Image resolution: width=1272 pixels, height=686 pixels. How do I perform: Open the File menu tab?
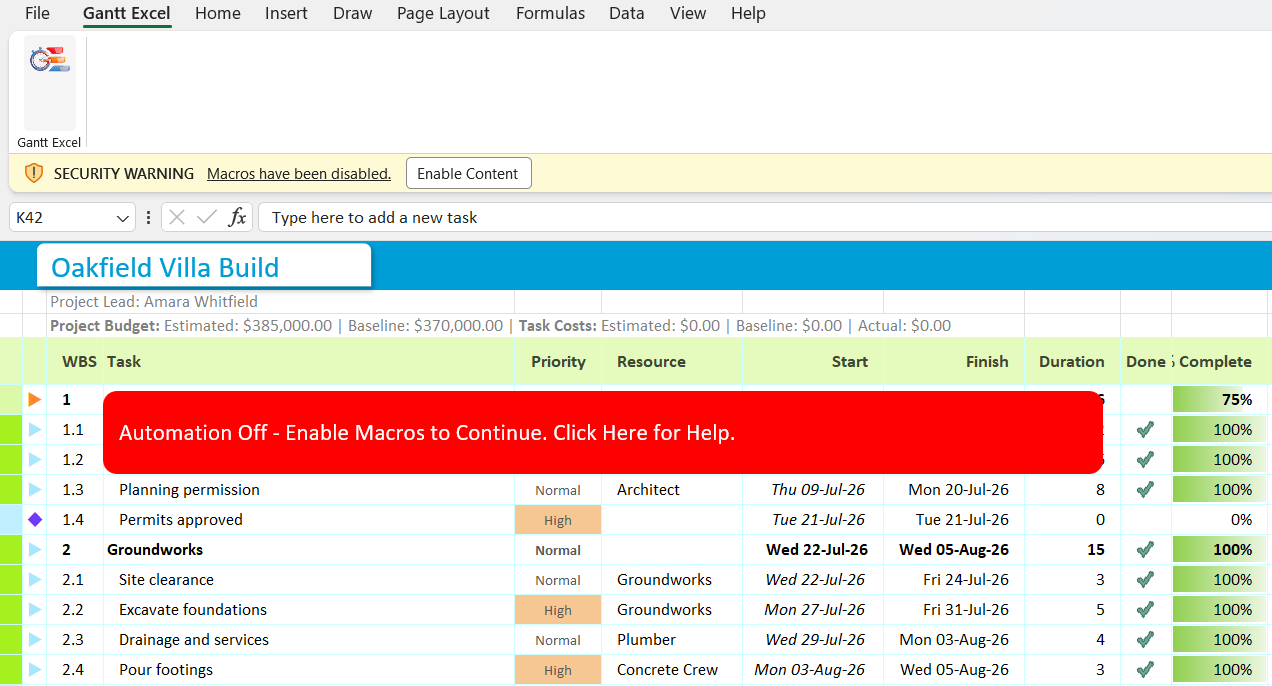[37, 13]
